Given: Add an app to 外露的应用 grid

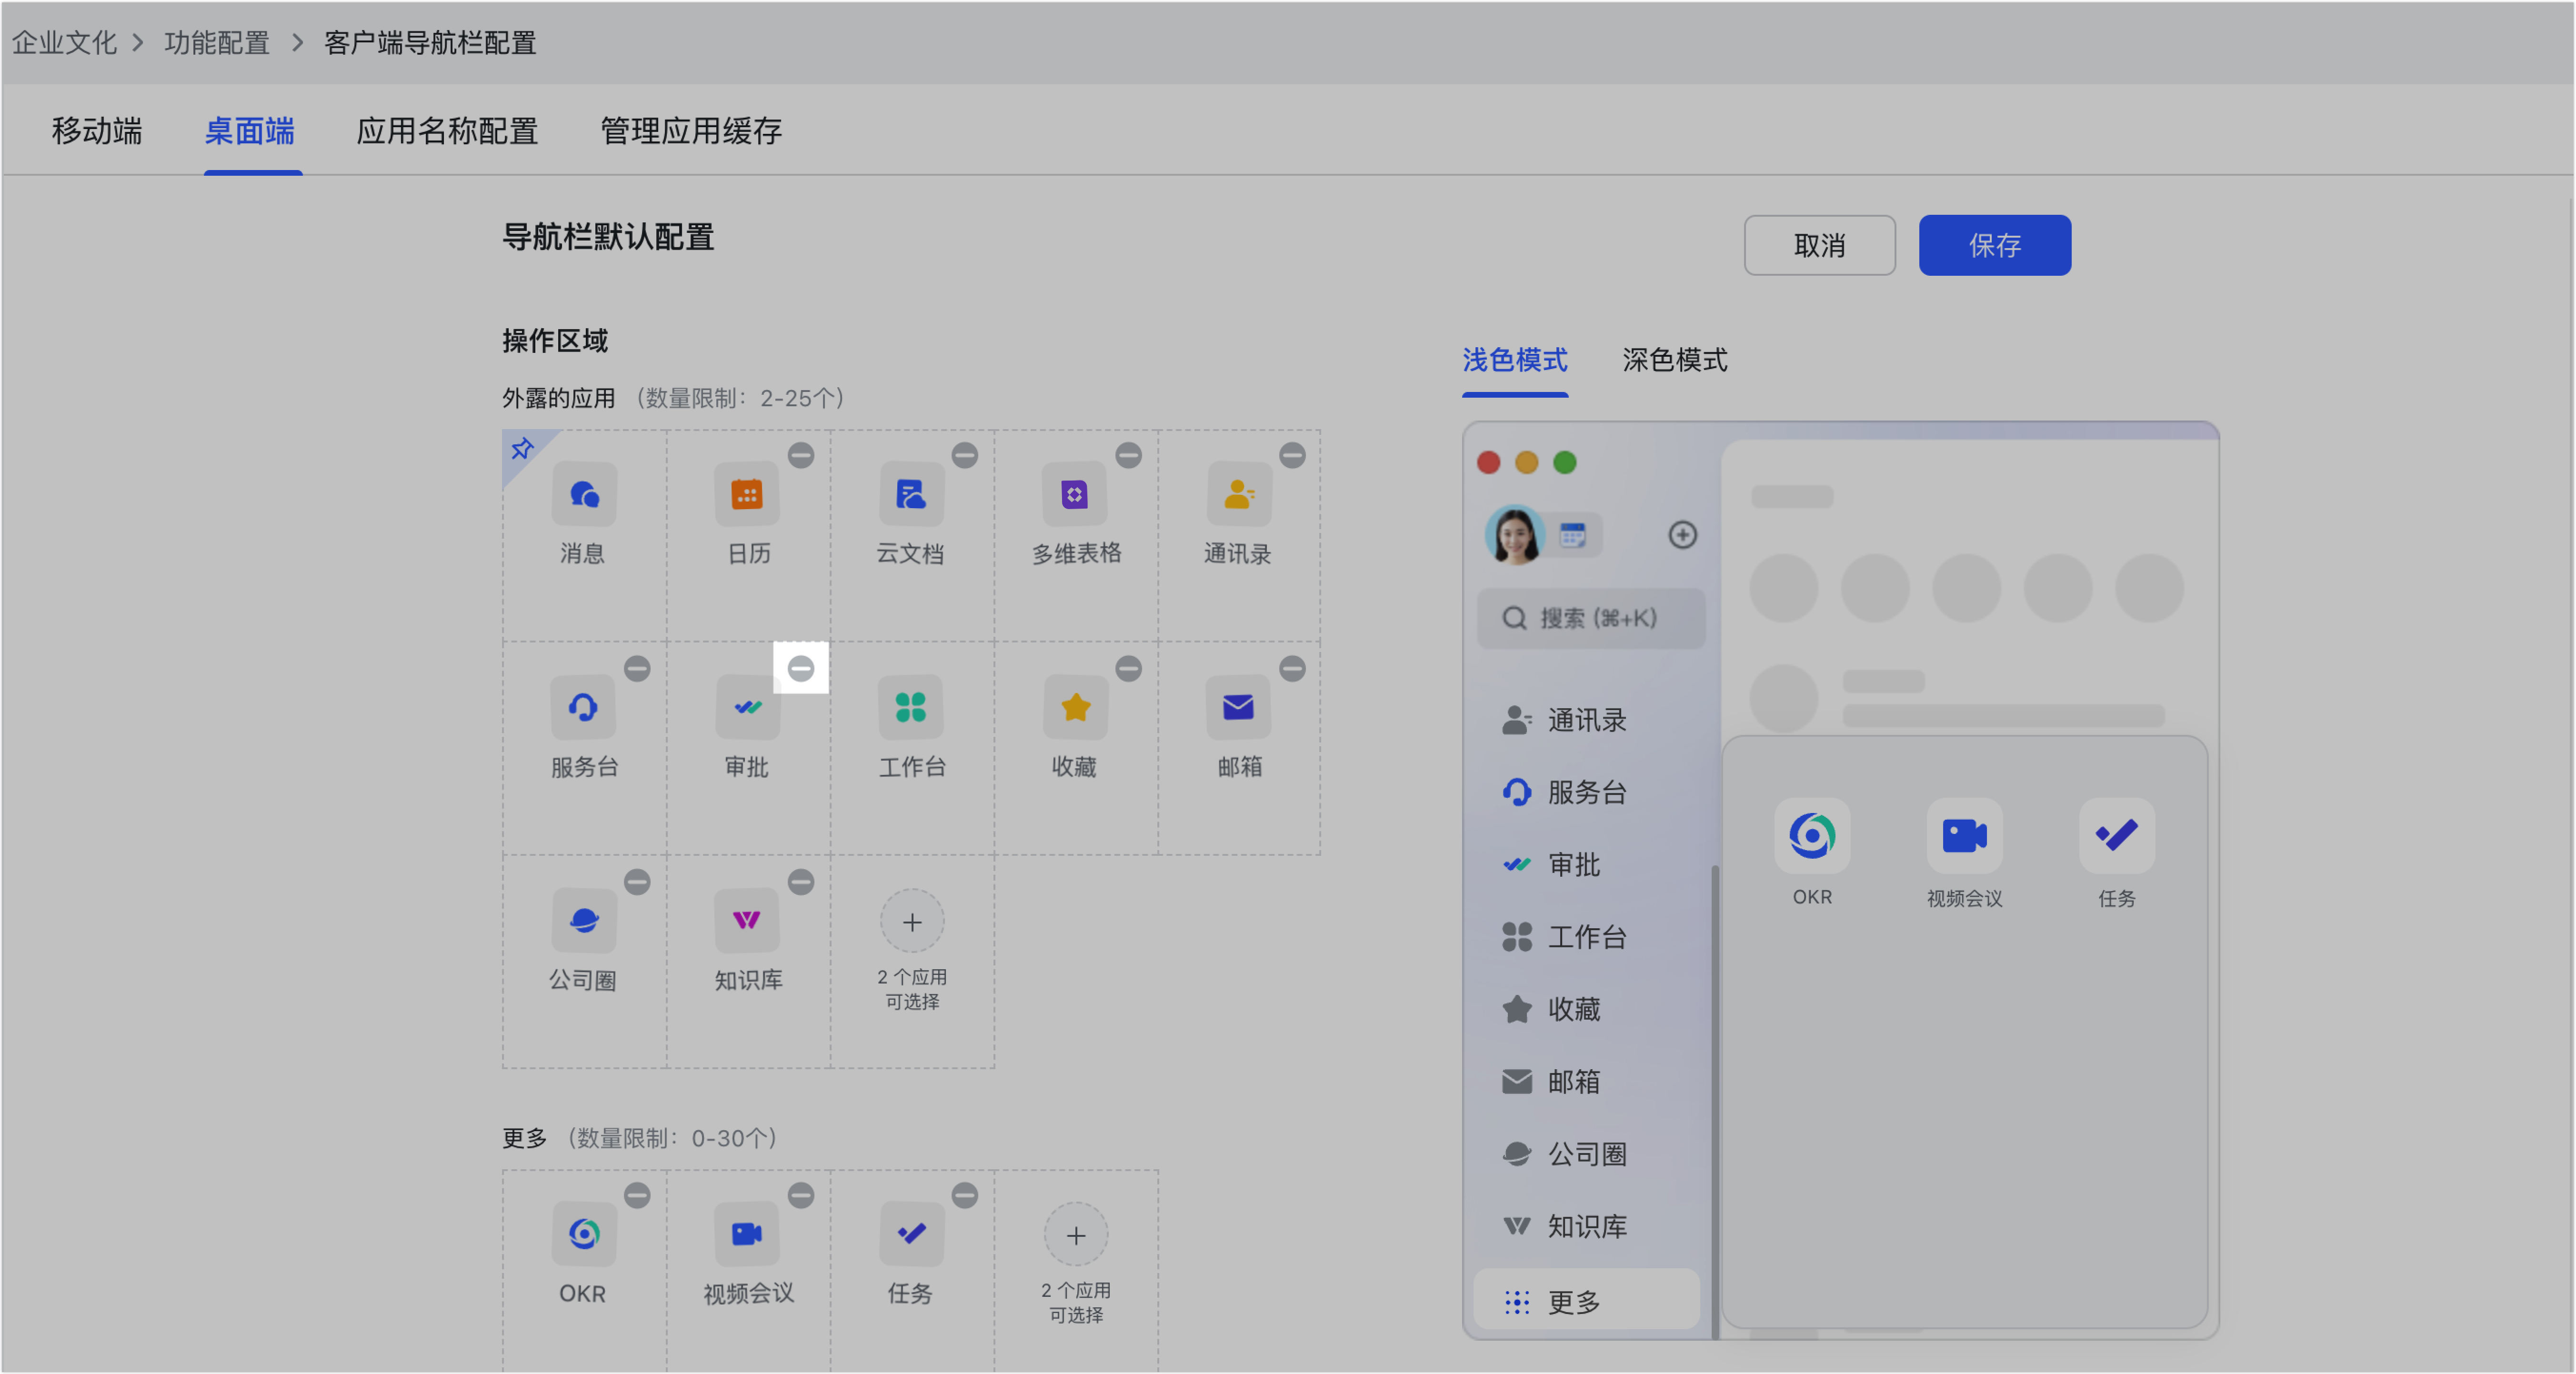Looking at the screenshot, I should pos(912,922).
